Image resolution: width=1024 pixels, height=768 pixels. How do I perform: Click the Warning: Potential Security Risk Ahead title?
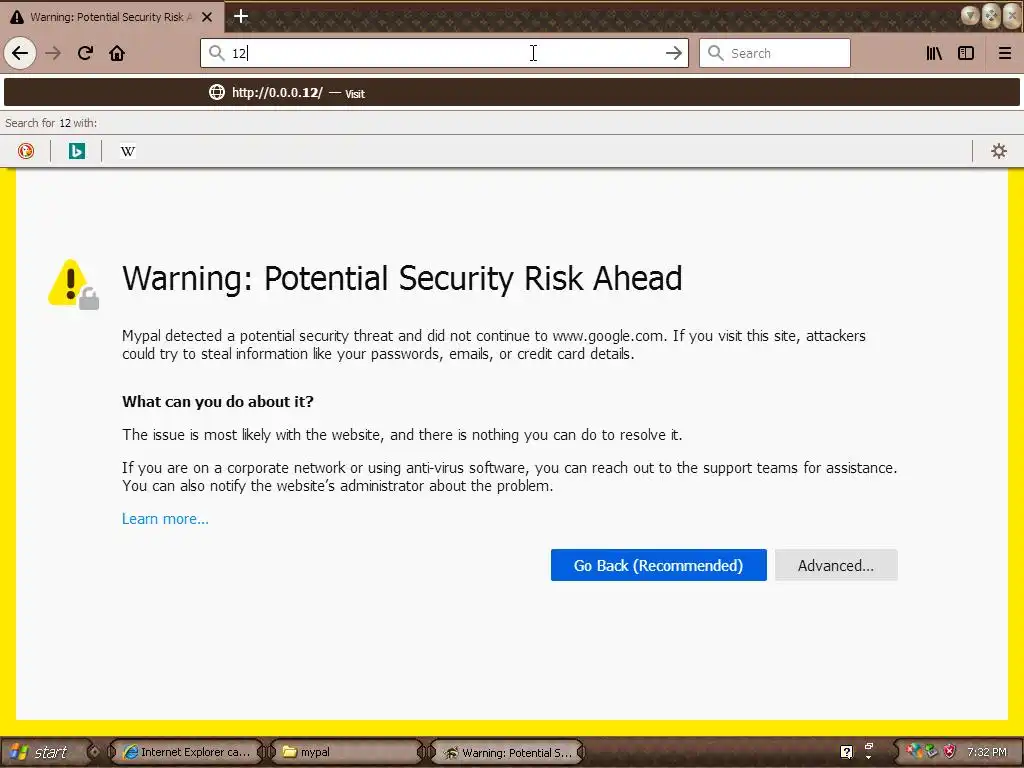pos(402,279)
